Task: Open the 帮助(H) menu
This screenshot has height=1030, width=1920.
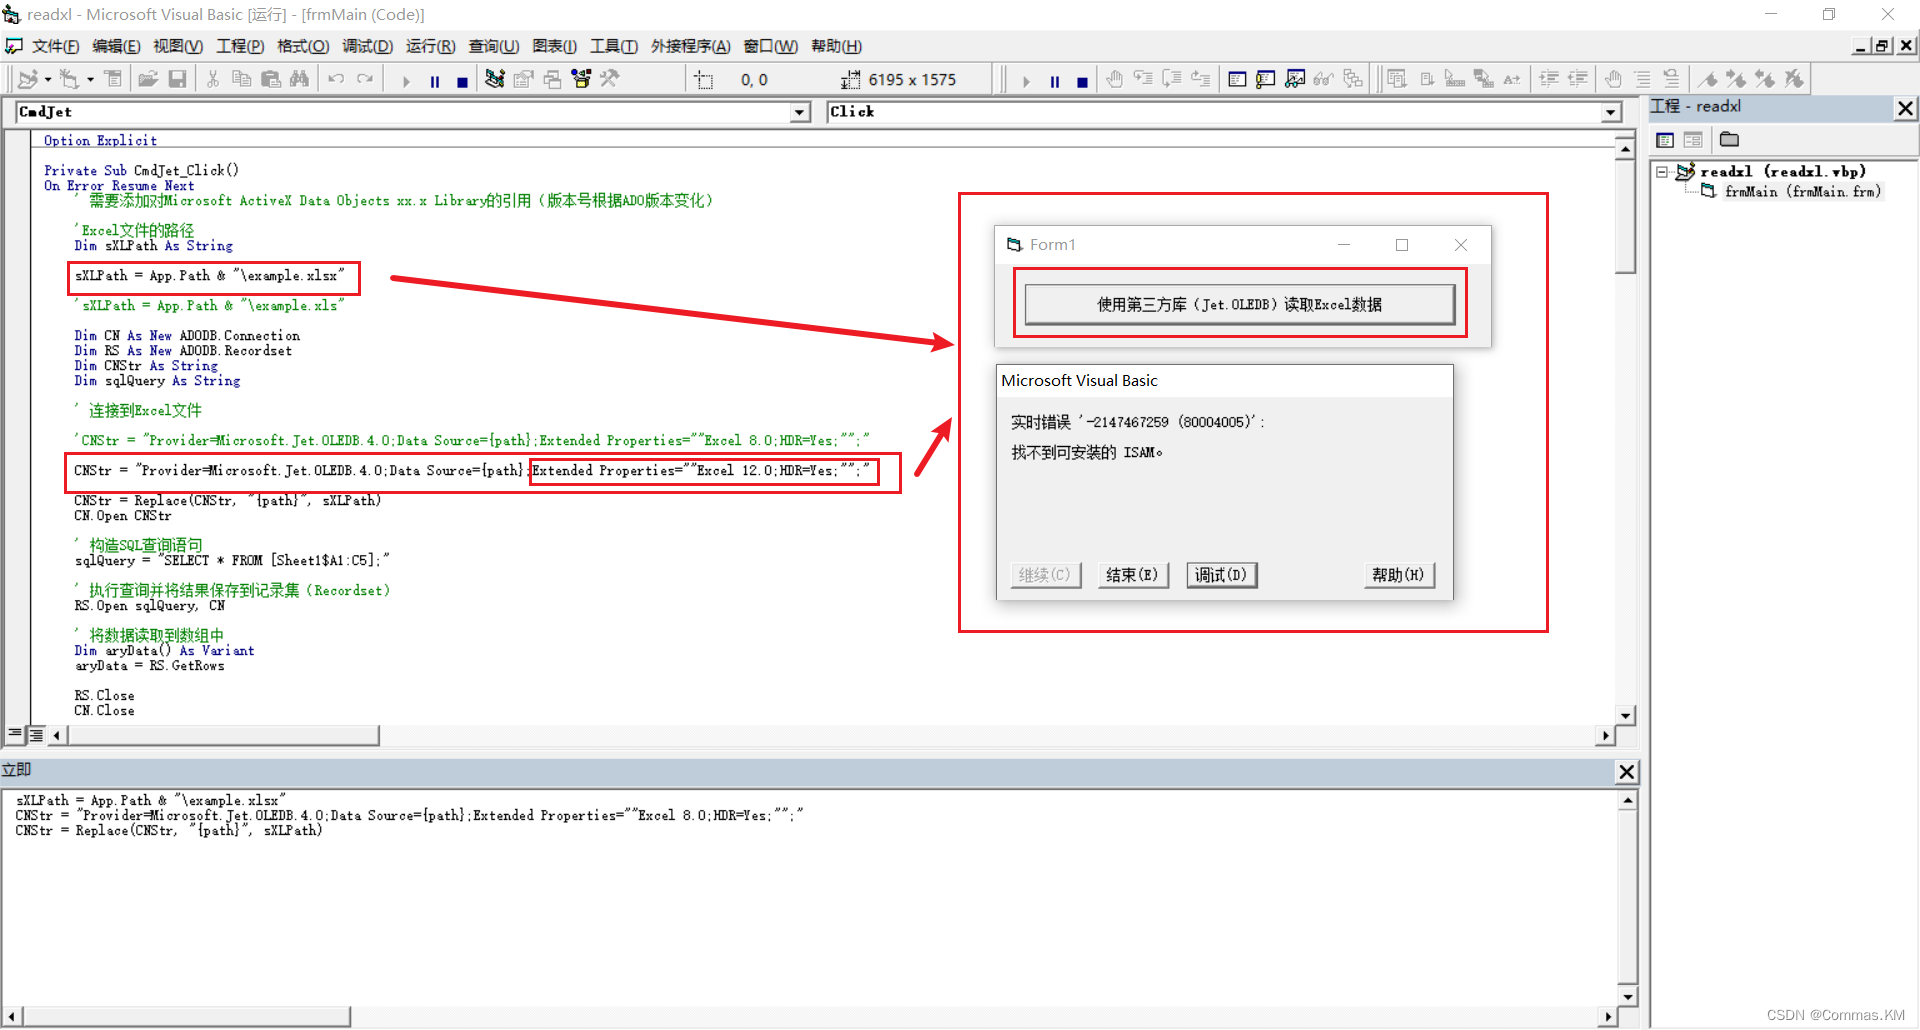Action: click(836, 46)
